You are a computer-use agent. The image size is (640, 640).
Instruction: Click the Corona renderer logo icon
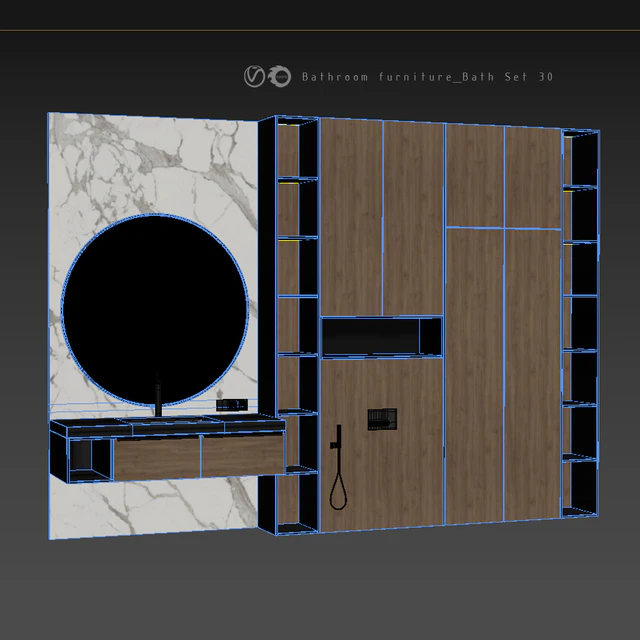click(280, 76)
